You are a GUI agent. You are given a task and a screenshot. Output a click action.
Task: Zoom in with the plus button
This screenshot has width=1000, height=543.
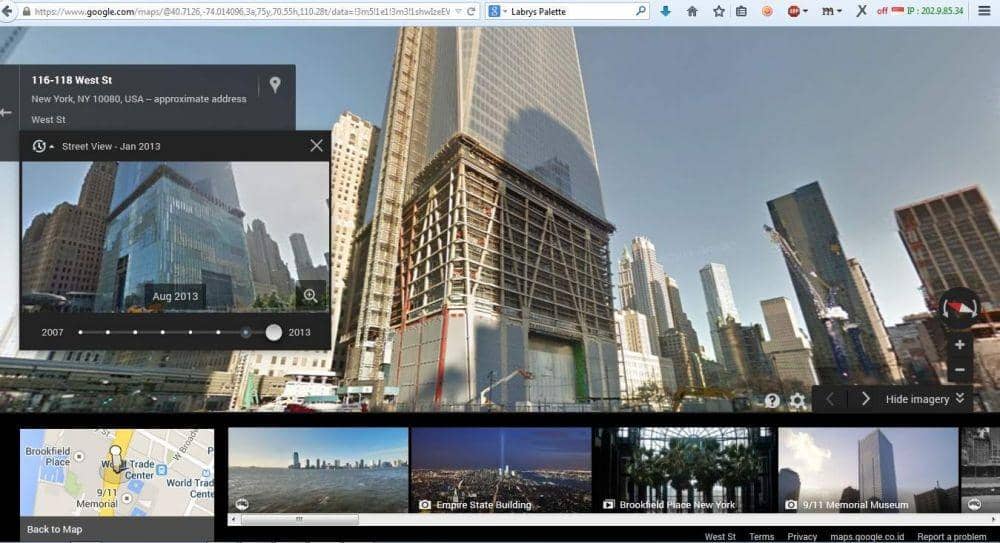point(960,345)
